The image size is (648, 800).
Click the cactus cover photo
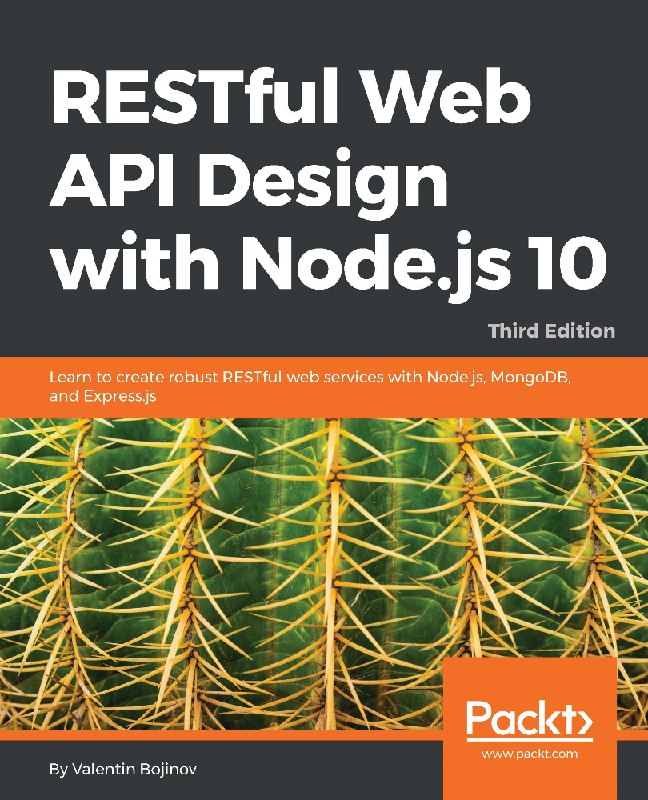click(x=324, y=574)
